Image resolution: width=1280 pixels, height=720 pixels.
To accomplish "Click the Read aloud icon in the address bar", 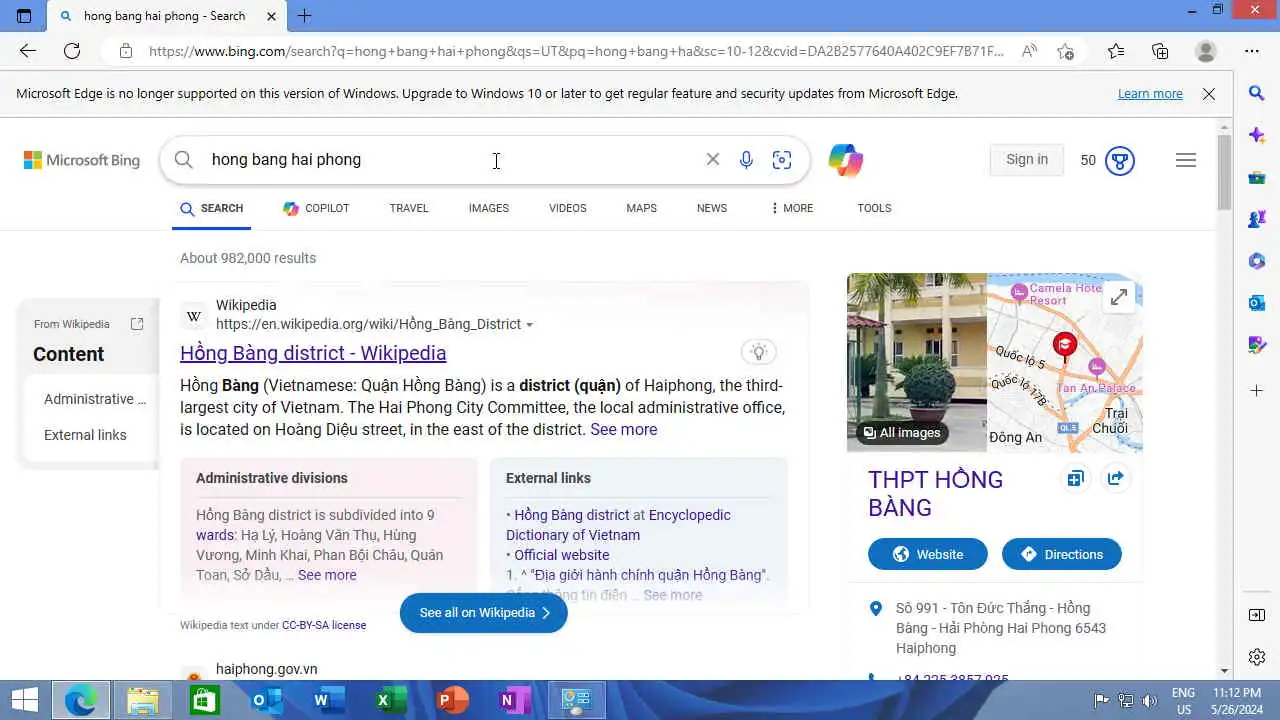I will [1029, 51].
